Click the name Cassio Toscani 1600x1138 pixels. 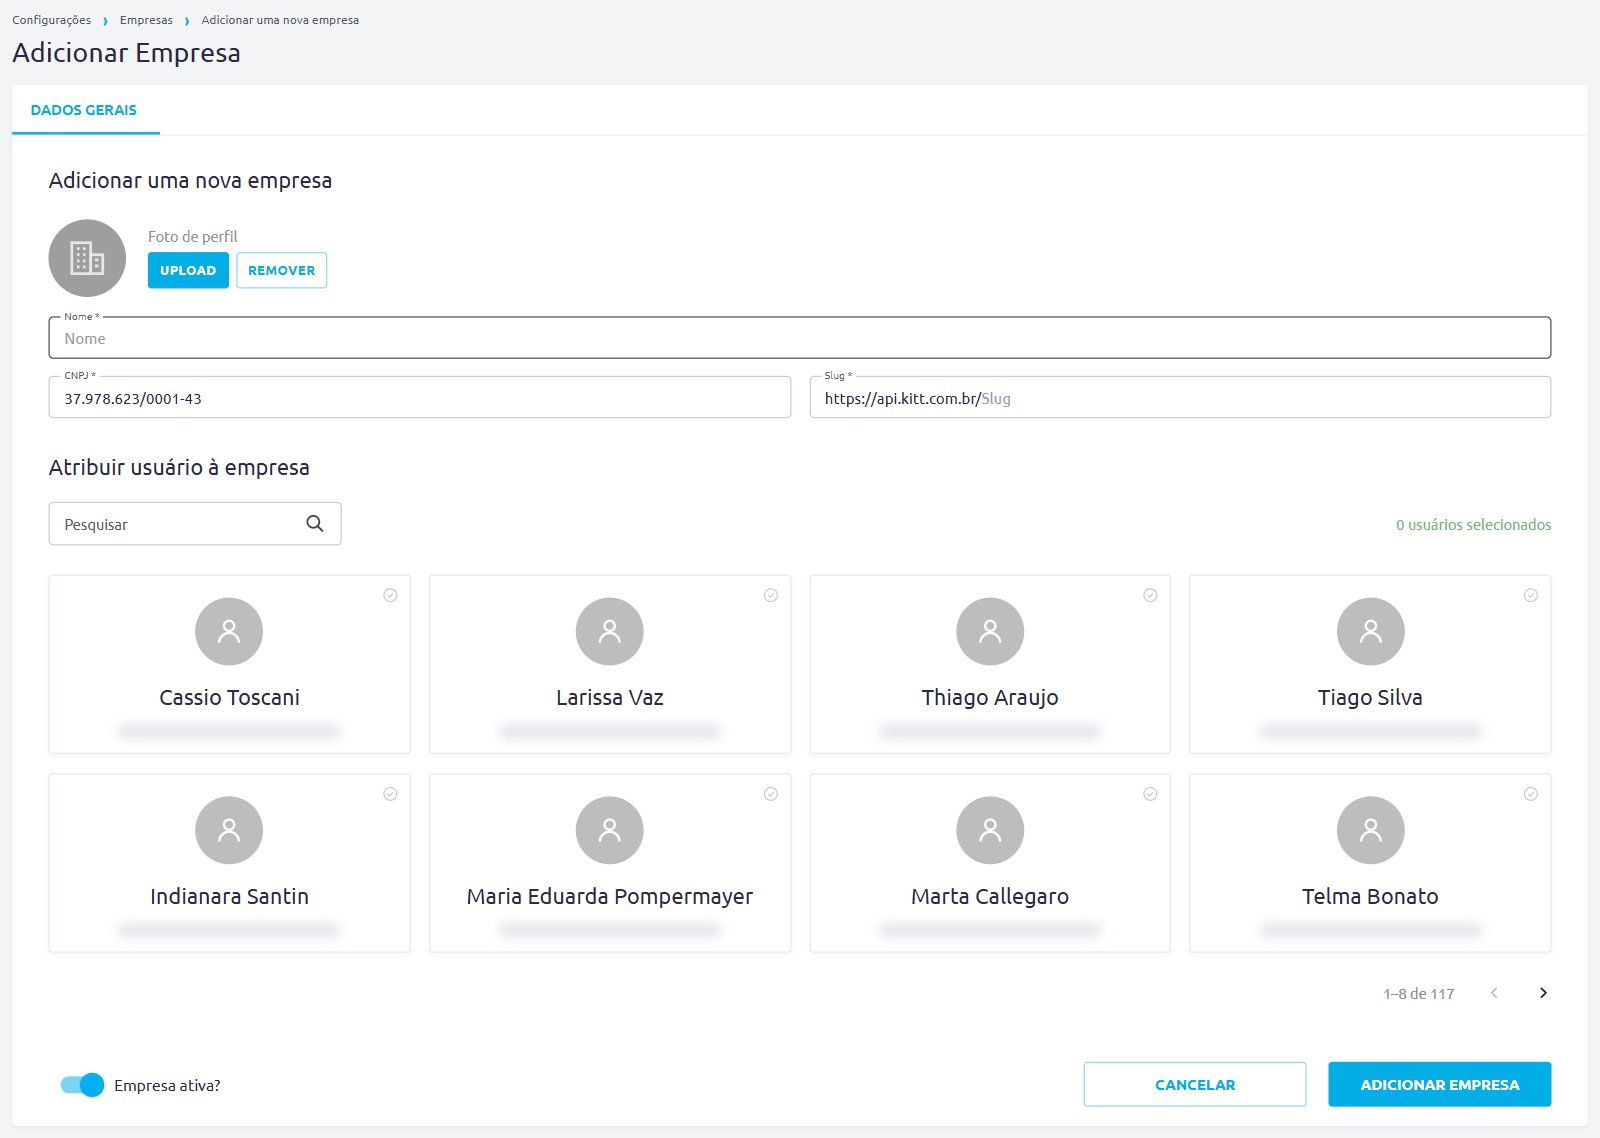(x=230, y=697)
